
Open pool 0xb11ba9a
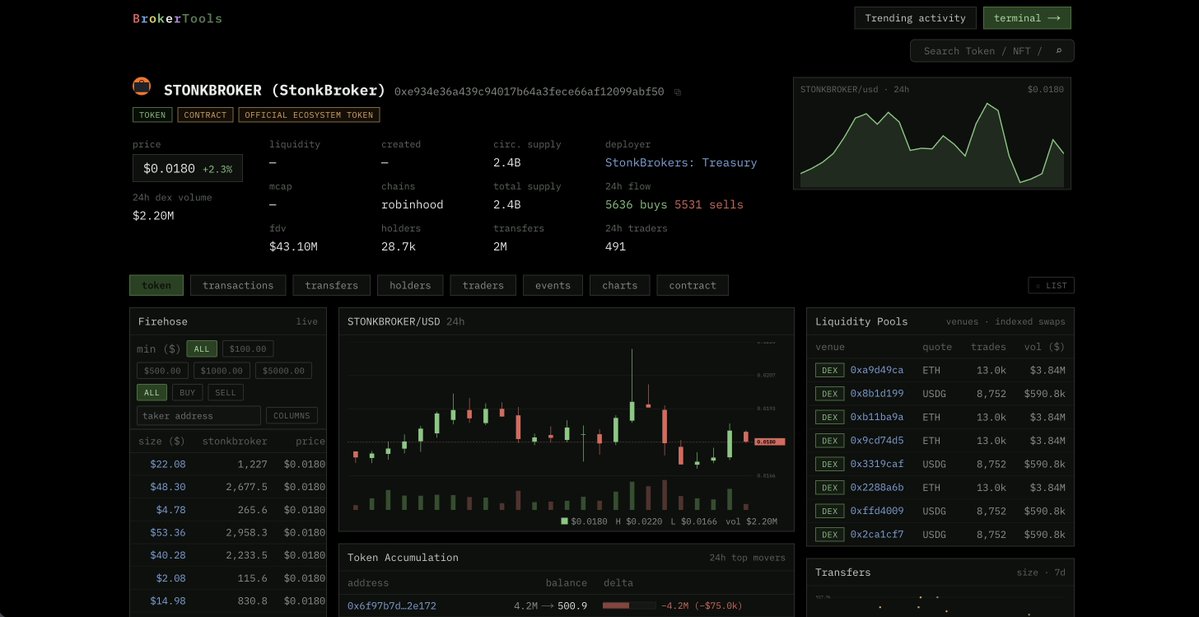tap(876, 417)
